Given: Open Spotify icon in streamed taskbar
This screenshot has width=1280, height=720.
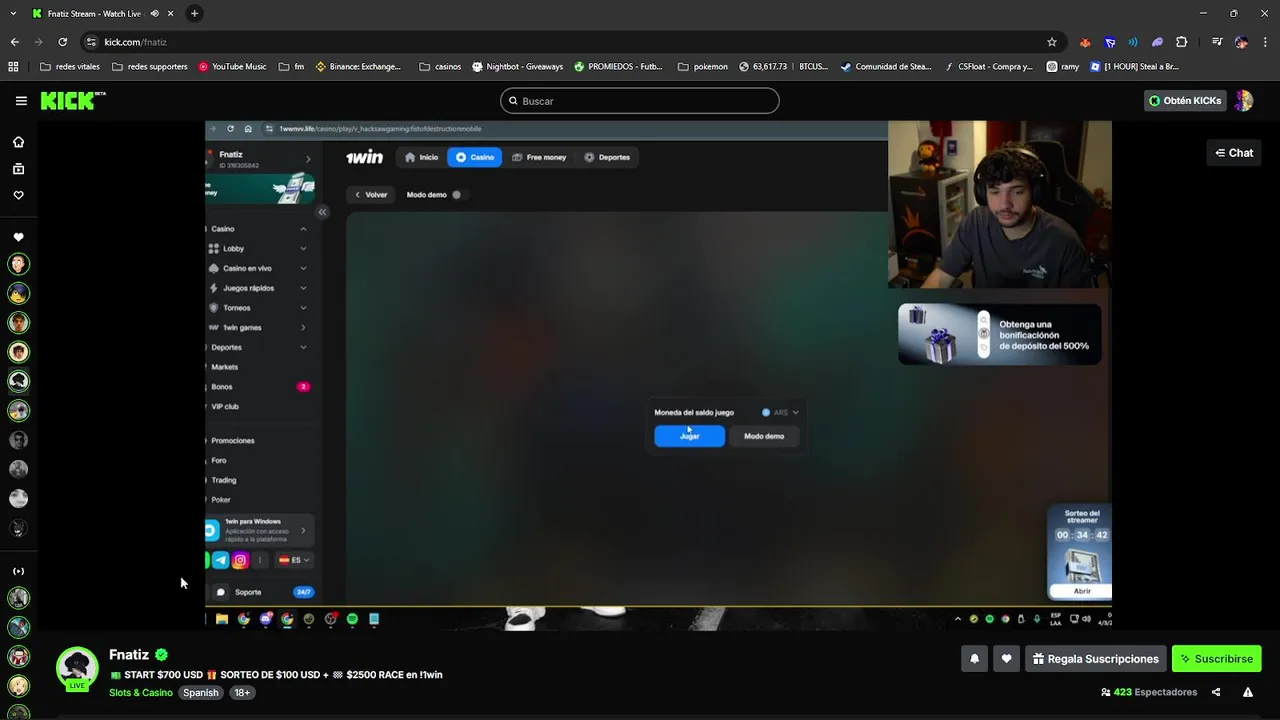Looking at the screenshot, I should coord(352,619).
